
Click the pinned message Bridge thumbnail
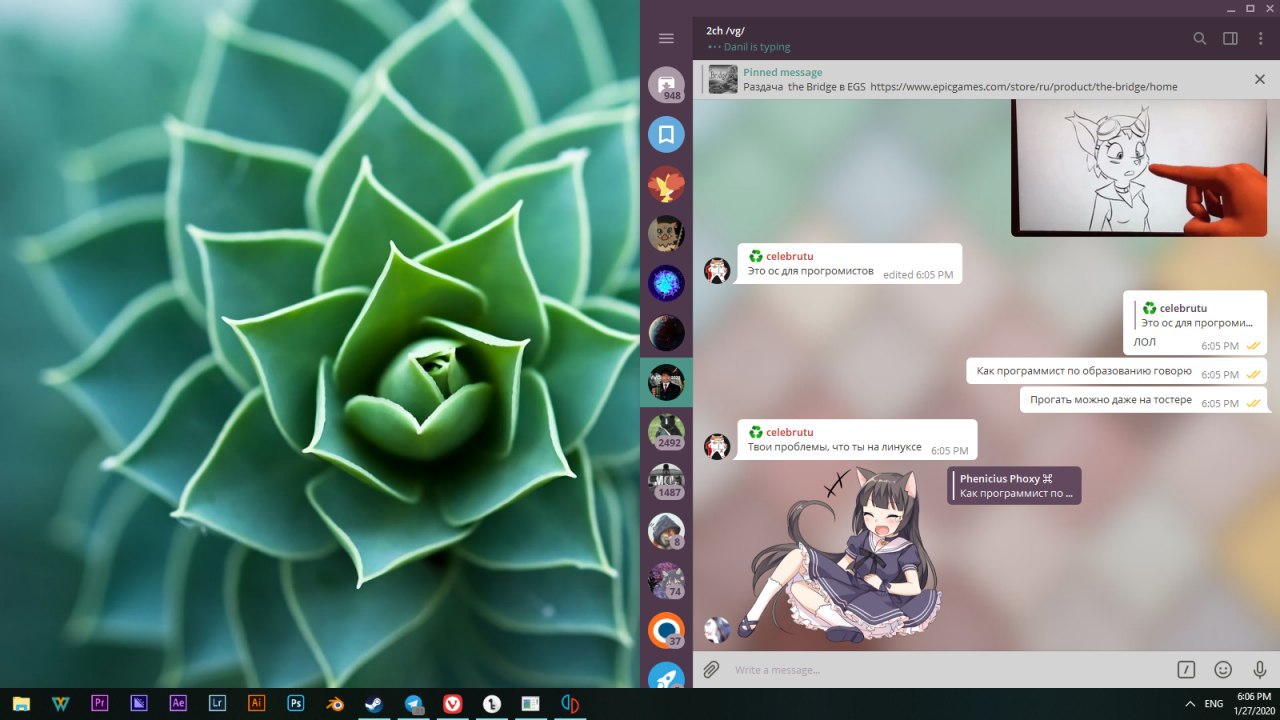pyautogui.click(x=723, y=80)
